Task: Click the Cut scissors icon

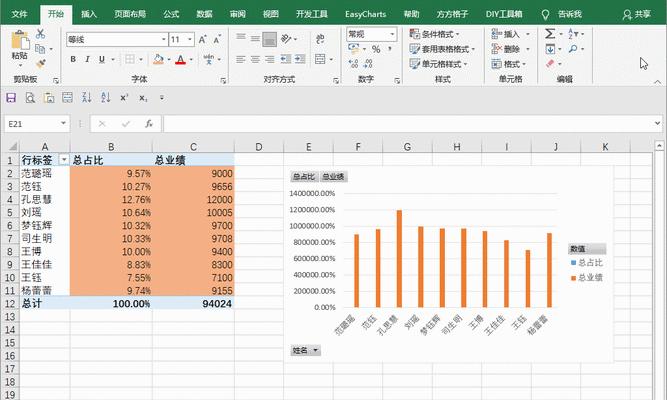Action: (x=40, y=34)
